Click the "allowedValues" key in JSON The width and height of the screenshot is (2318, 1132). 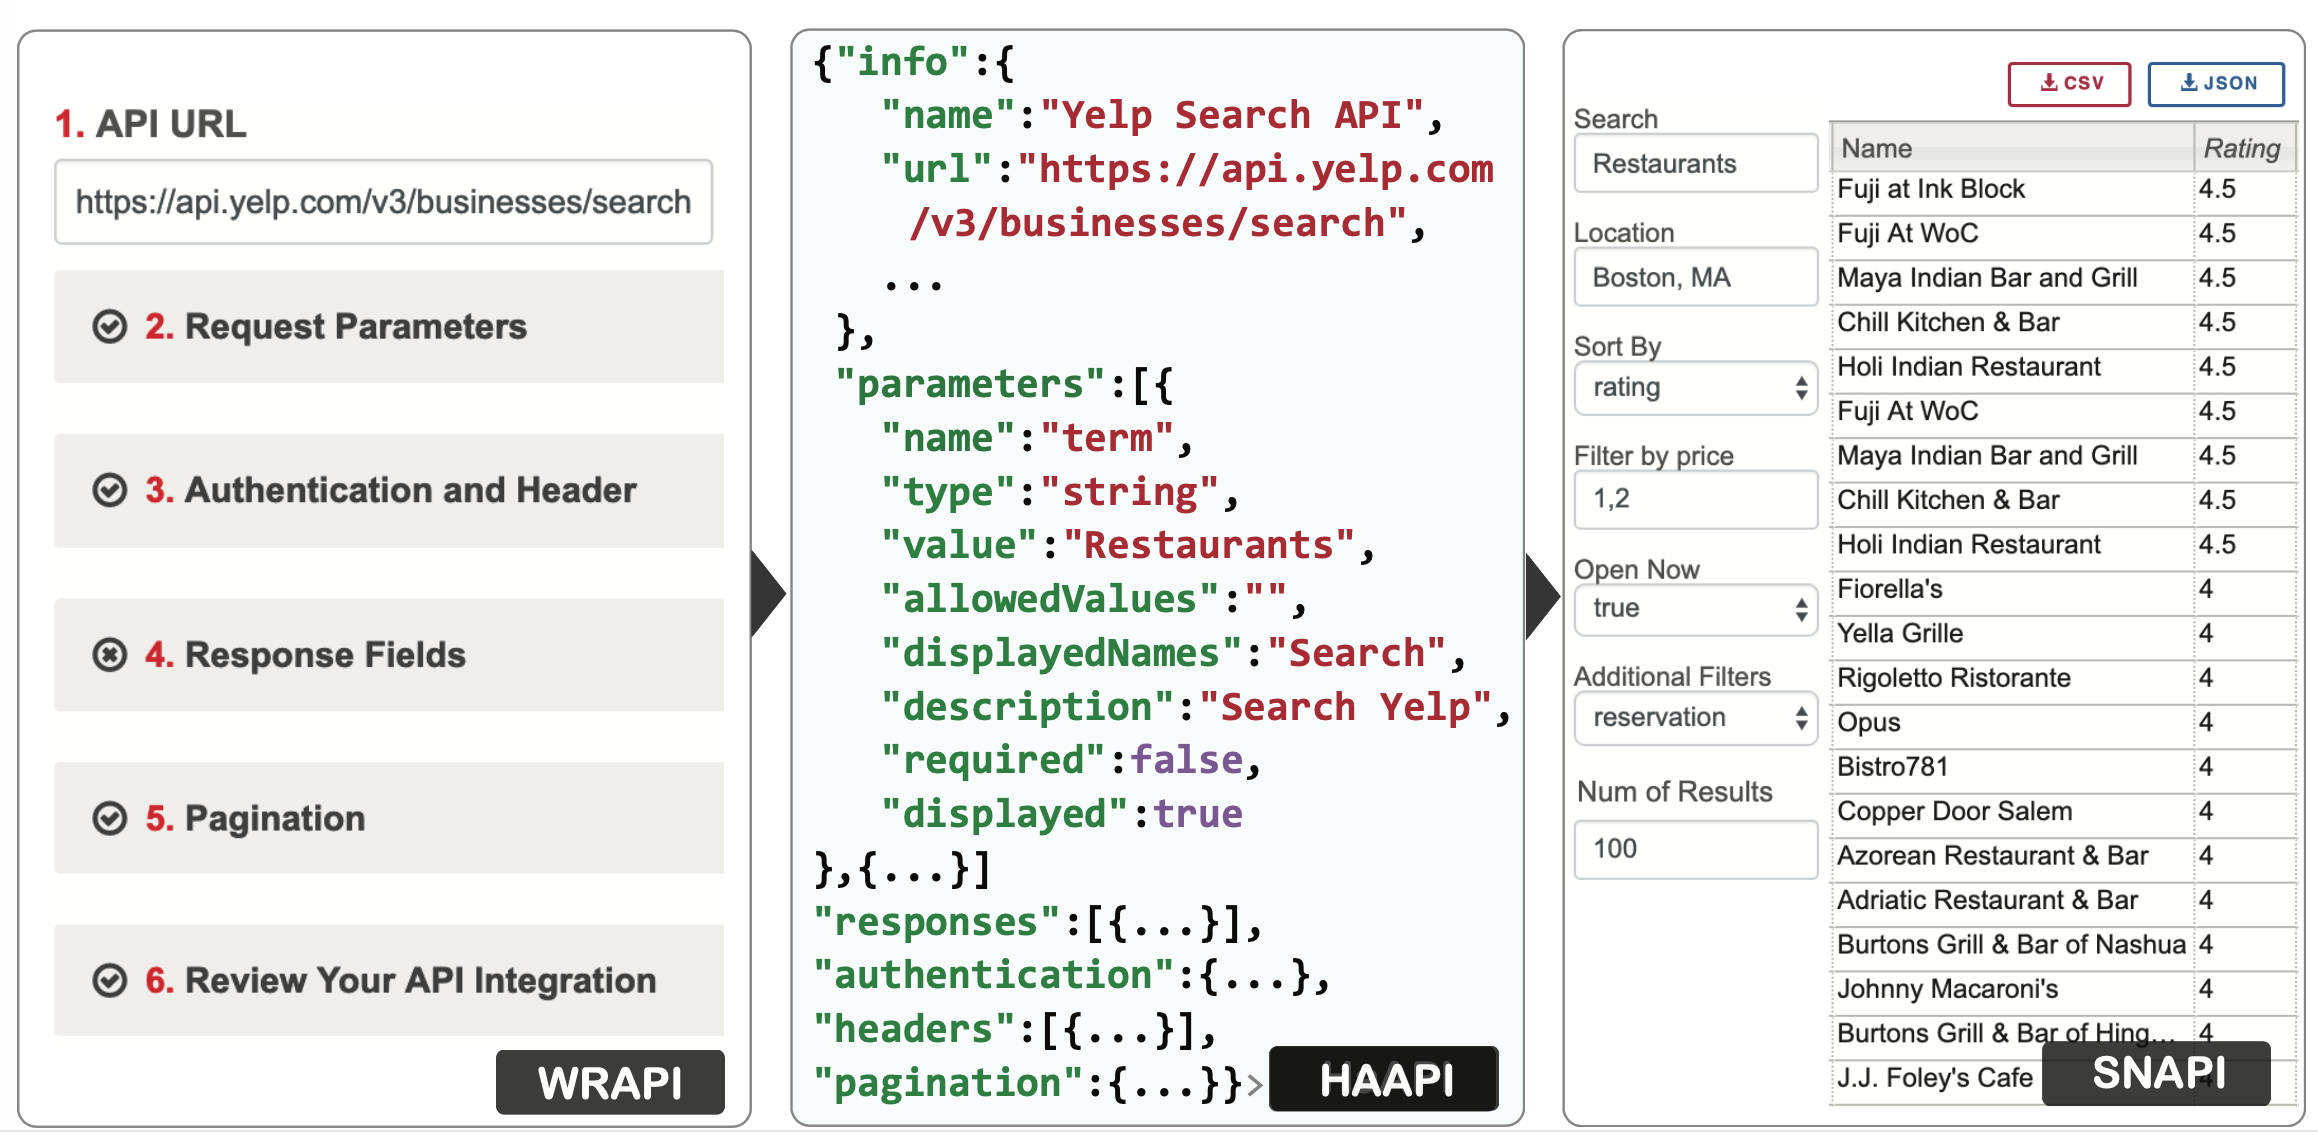point(1050,599)
